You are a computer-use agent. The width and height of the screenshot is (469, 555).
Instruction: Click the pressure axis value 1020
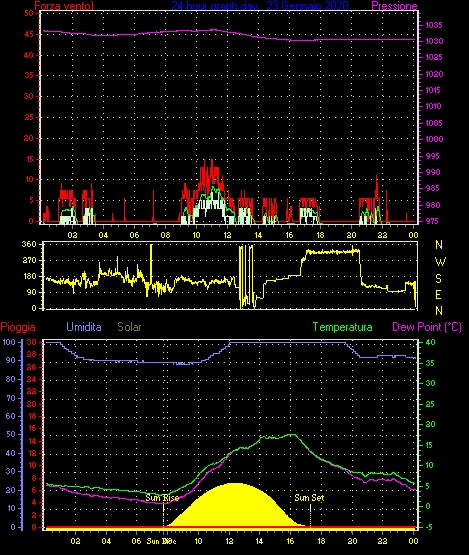[x=434, y=74]
